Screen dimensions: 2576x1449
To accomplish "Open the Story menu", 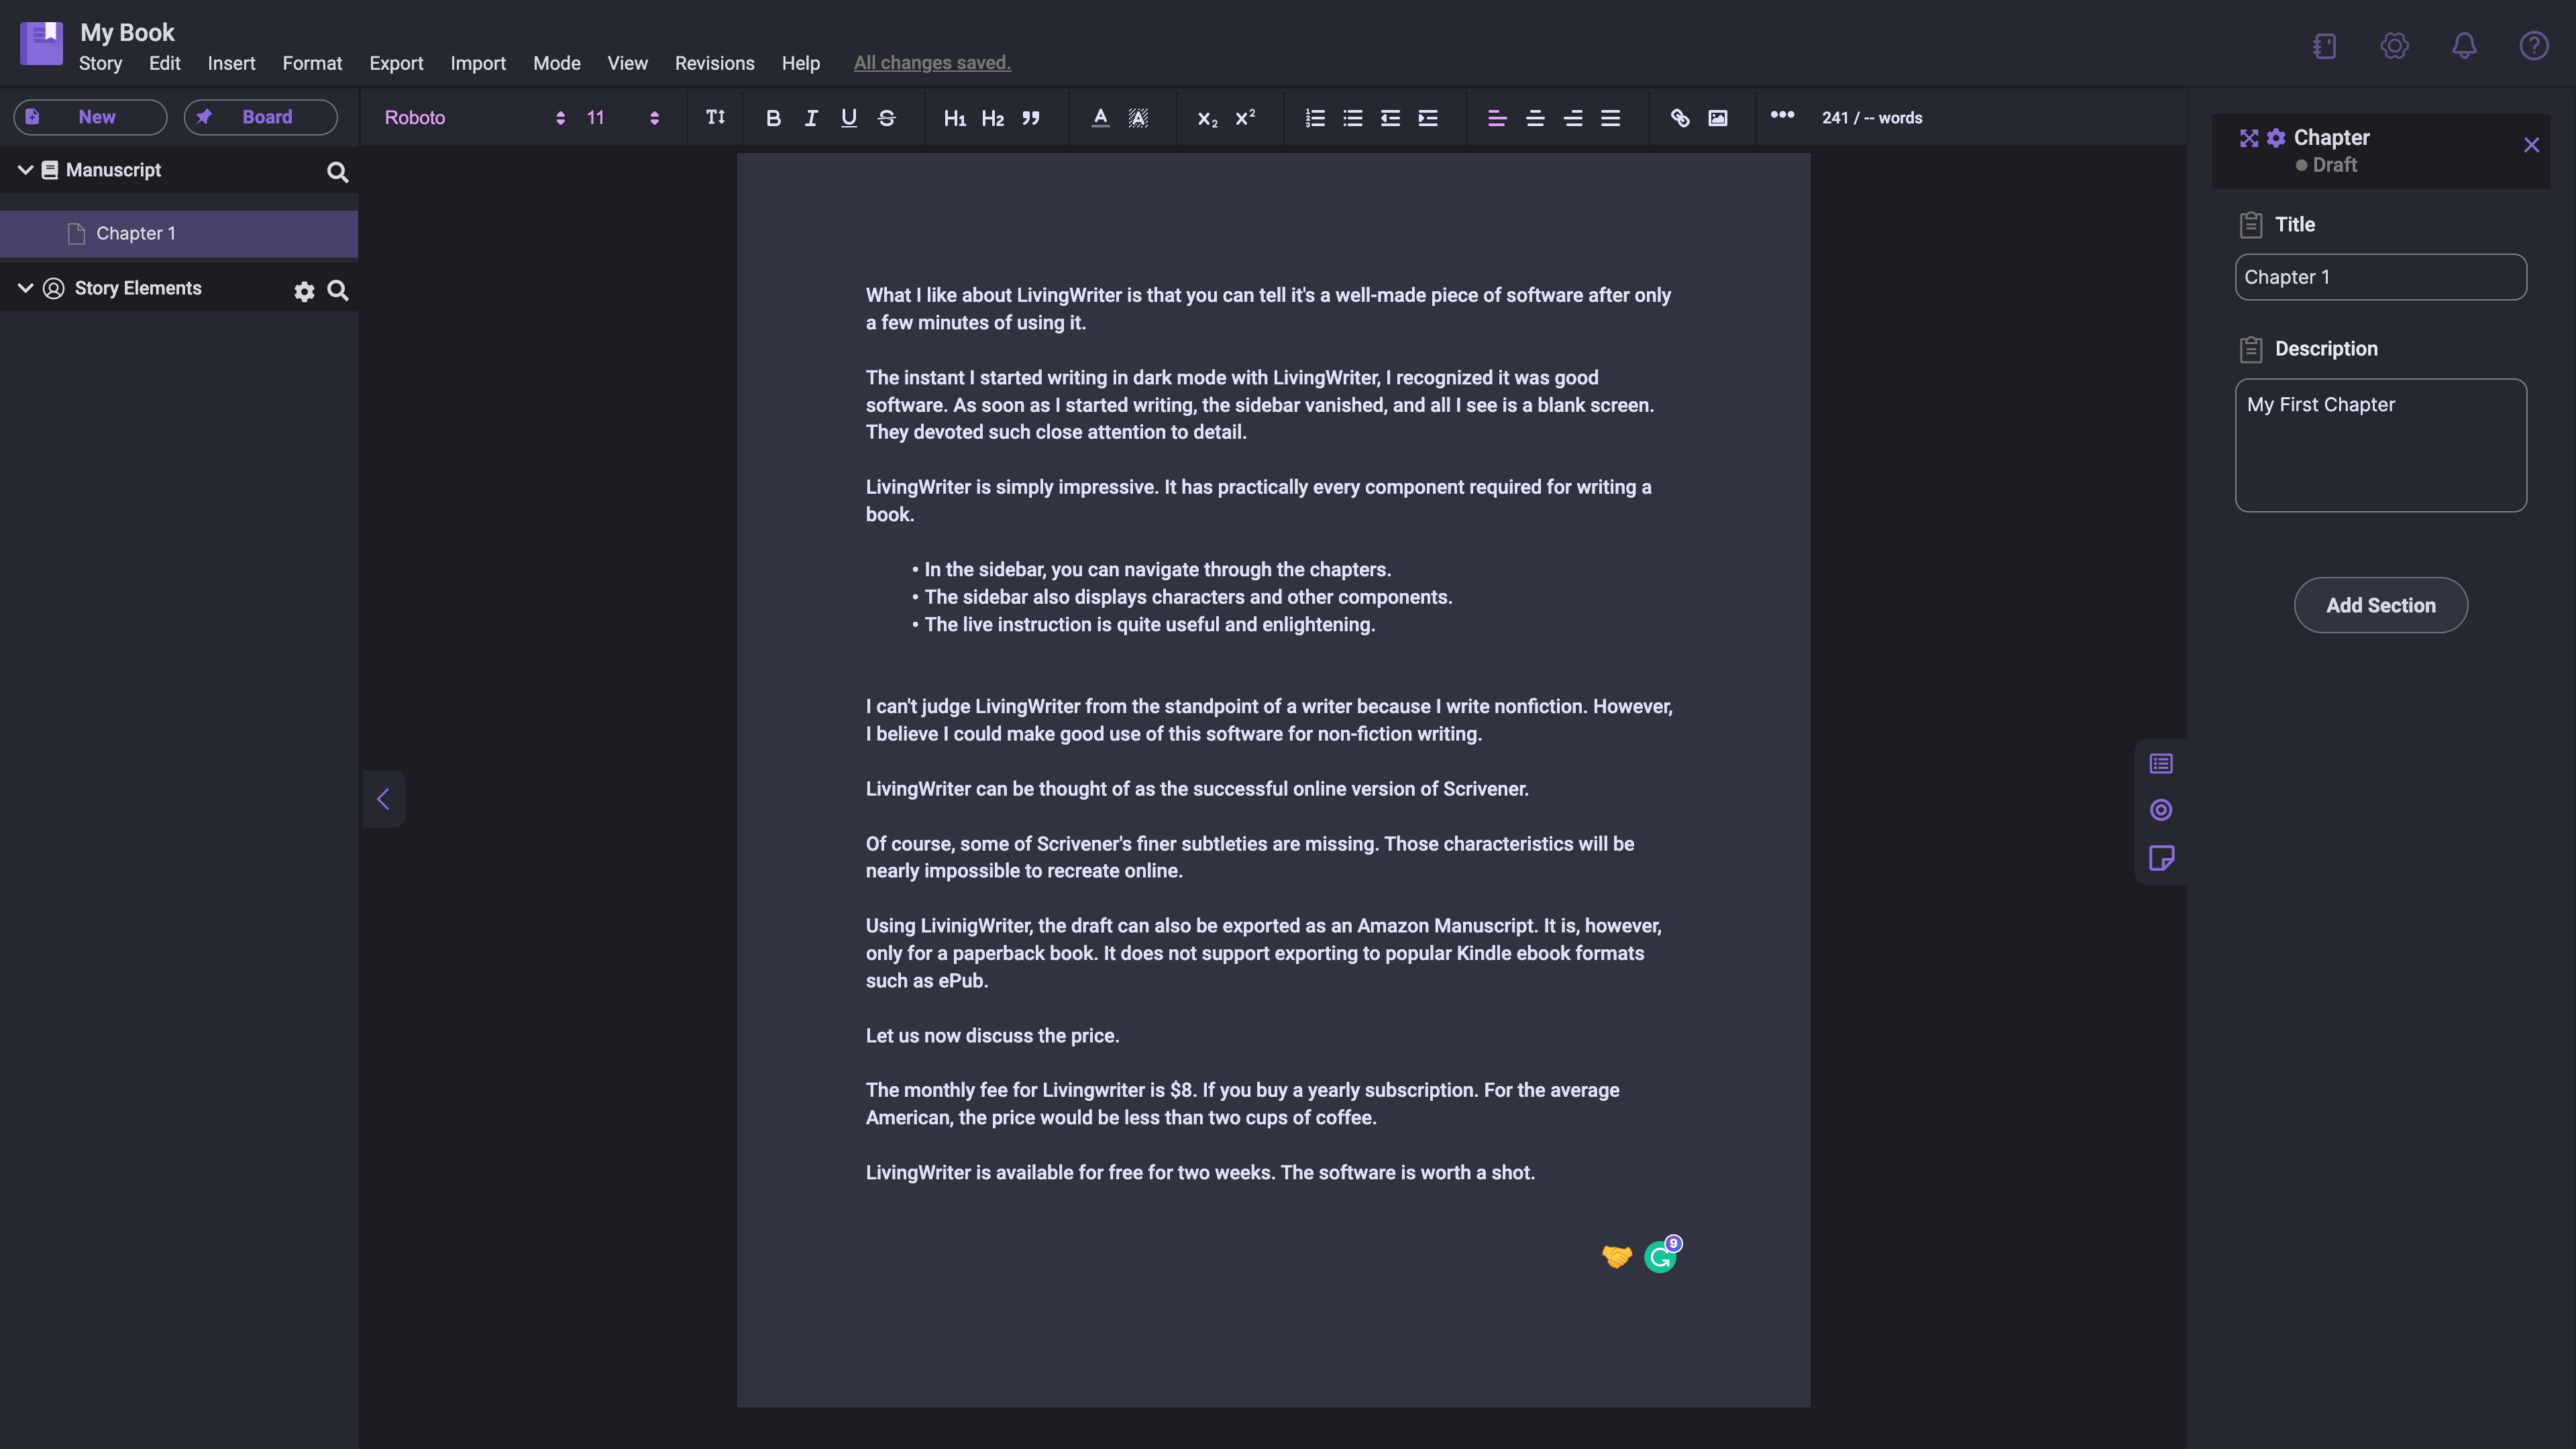I will (x=100, y=63).
